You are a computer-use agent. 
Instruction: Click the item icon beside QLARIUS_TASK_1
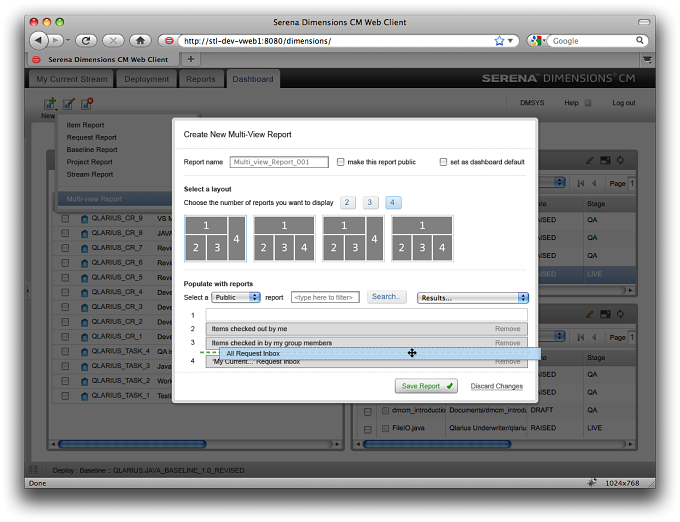(85, 396)
